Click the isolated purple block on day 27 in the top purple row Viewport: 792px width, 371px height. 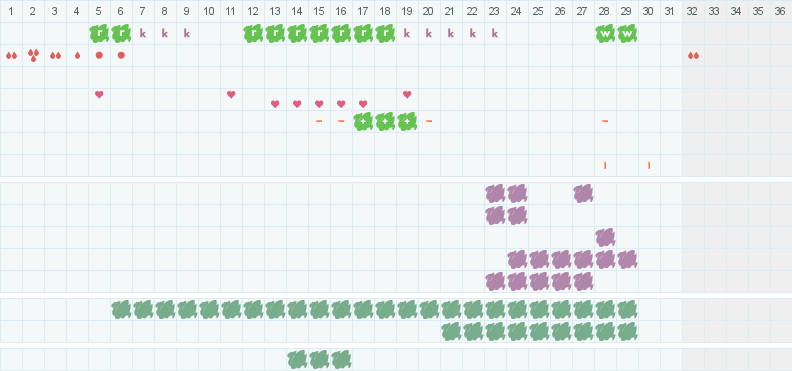point(583,193)
